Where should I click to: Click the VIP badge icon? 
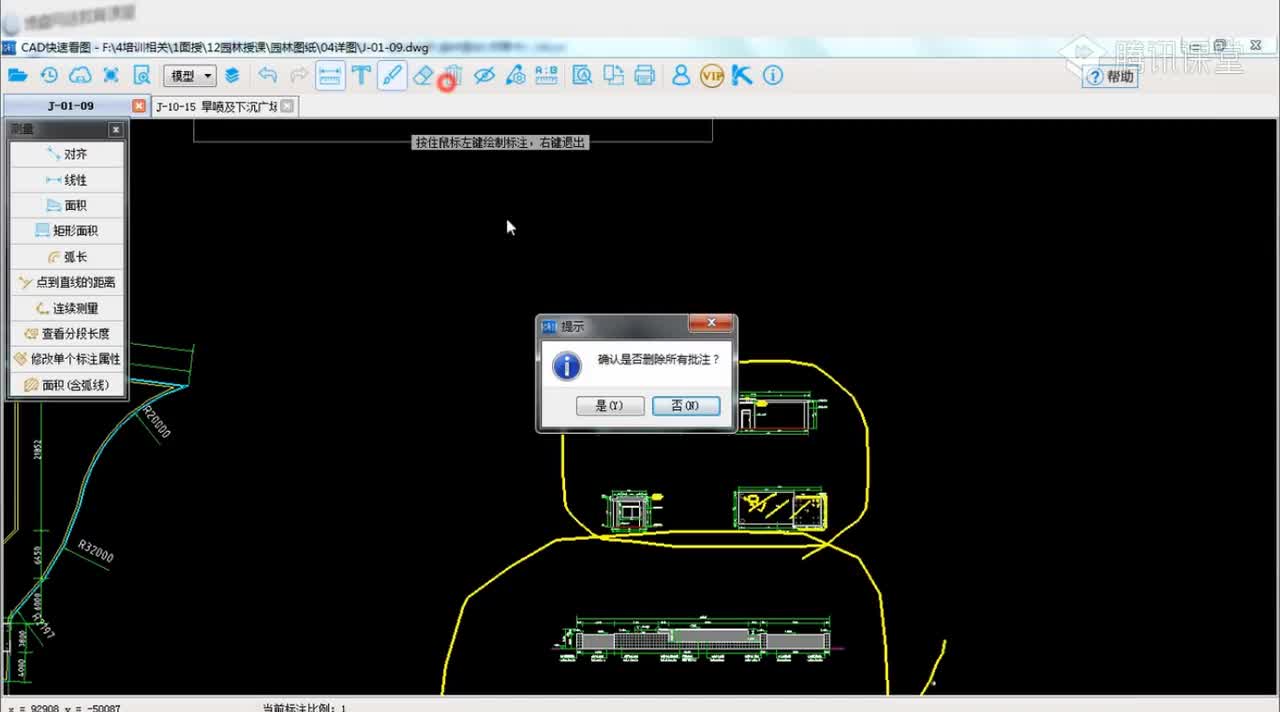click(x=712, y=75)
